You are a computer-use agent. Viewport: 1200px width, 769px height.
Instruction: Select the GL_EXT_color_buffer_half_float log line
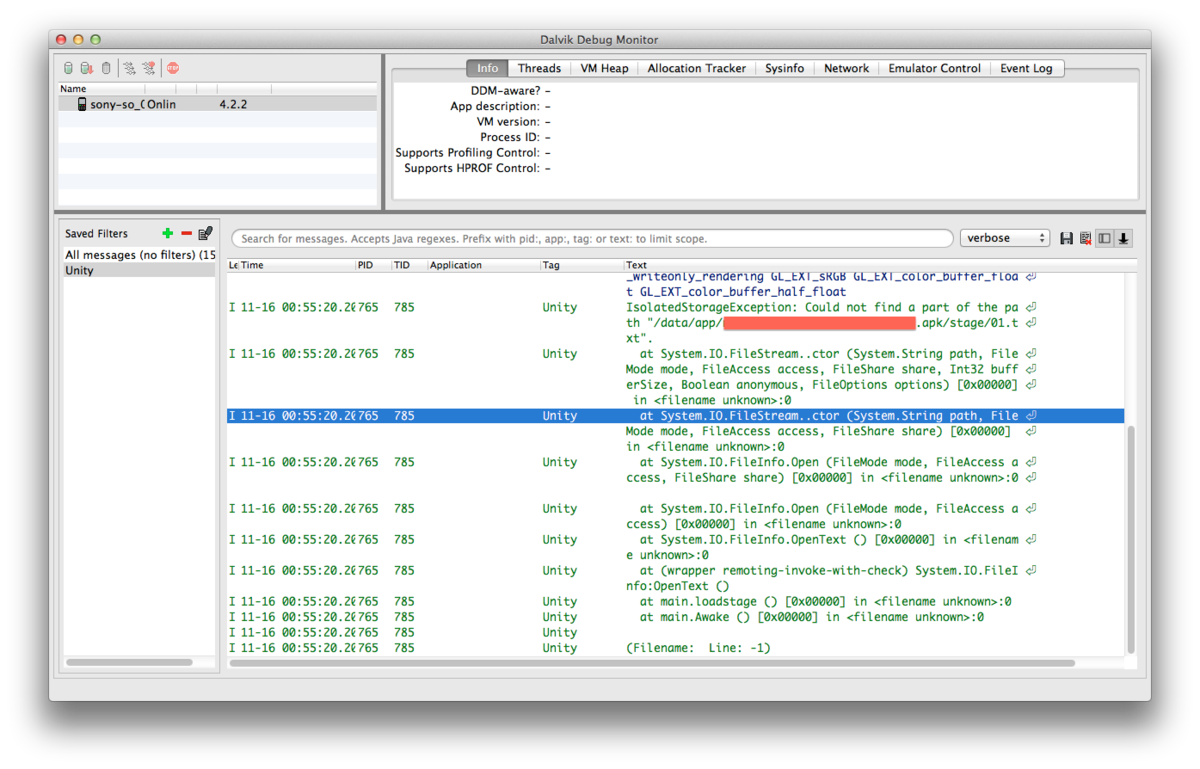[x=676, y=285]
